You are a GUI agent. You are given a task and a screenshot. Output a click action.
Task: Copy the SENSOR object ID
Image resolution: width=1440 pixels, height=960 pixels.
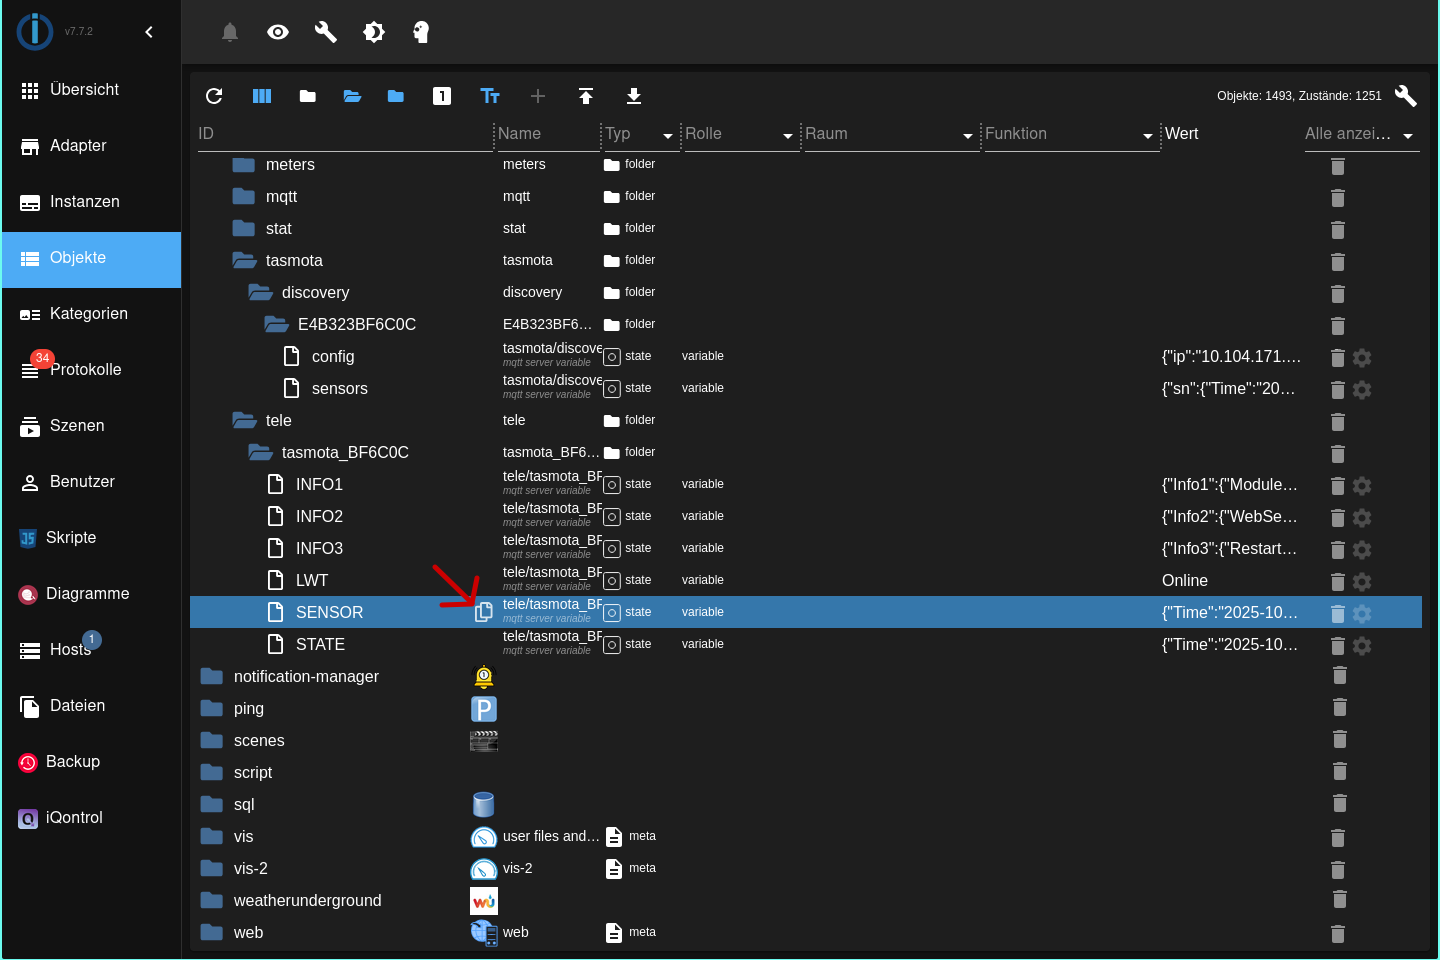484,612
